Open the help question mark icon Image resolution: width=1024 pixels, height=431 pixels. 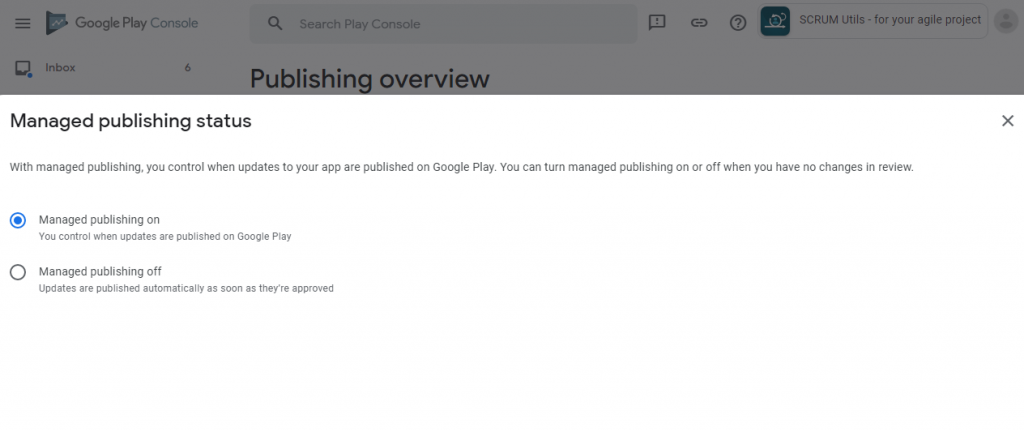pyautogui.click(x=738, y=24)
